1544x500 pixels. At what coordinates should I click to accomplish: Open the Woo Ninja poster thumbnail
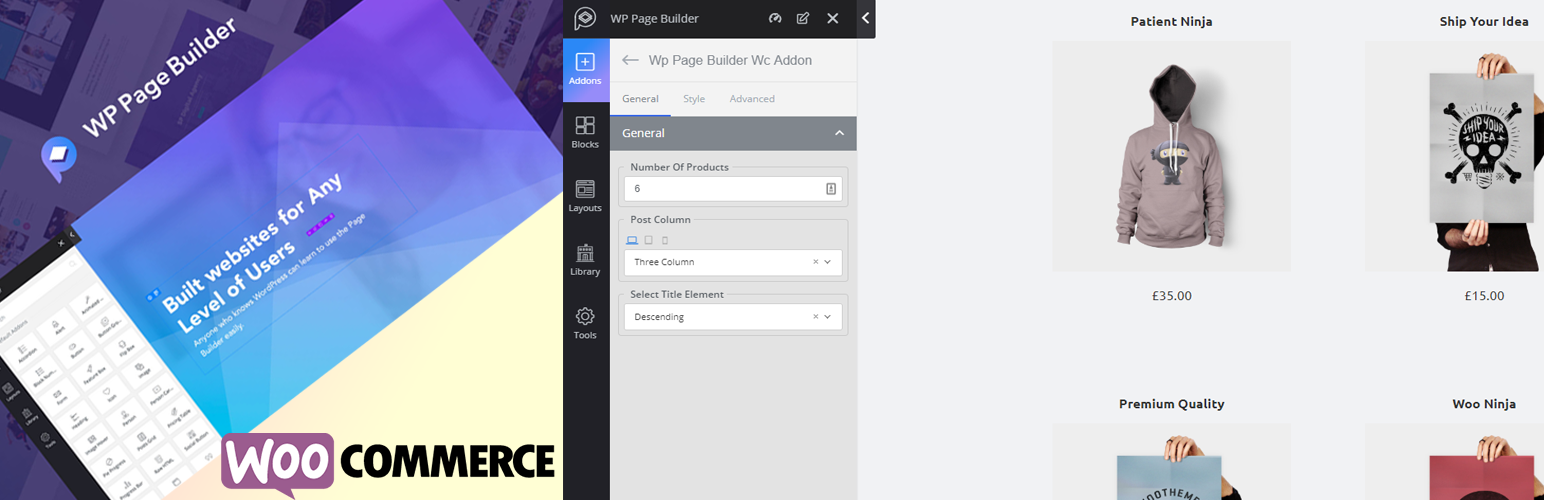(x=1455, y=461)
